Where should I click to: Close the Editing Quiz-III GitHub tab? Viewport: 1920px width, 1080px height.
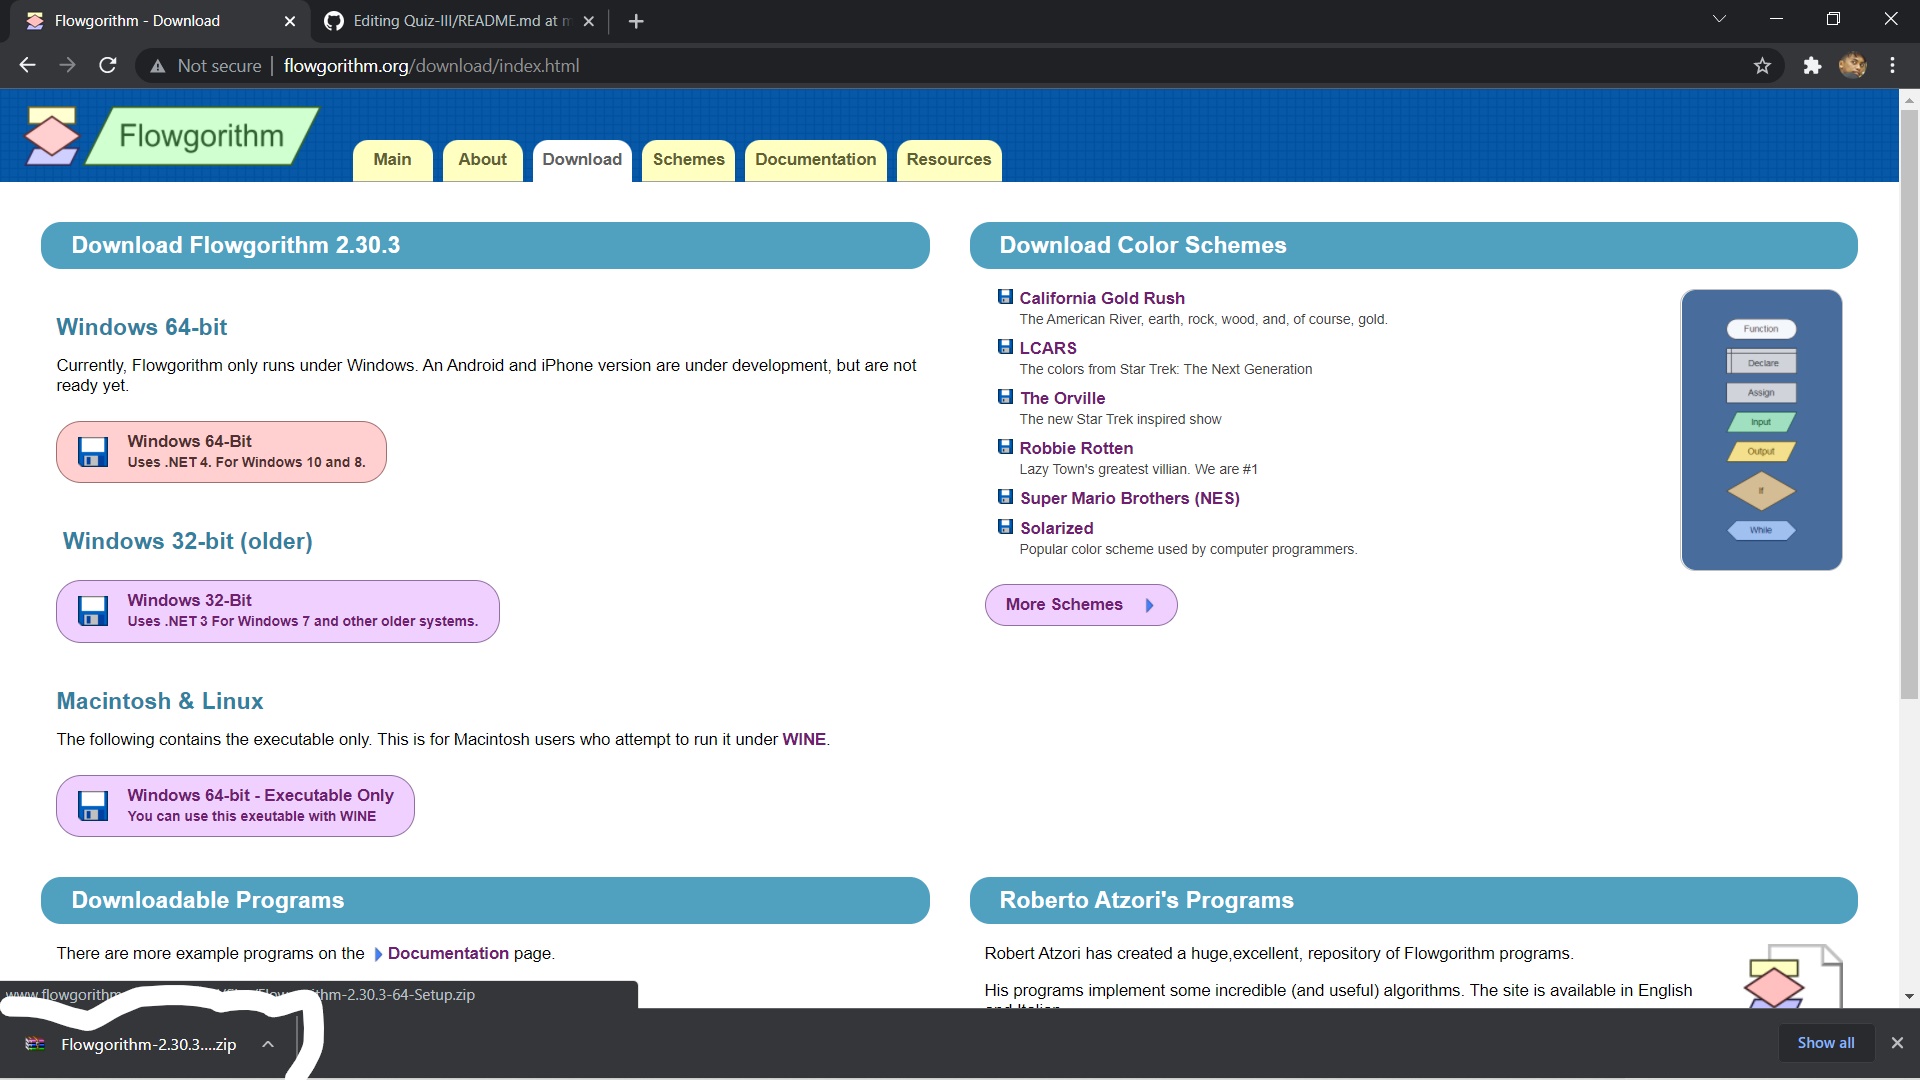pyautogui.click(x=588, y=21)
